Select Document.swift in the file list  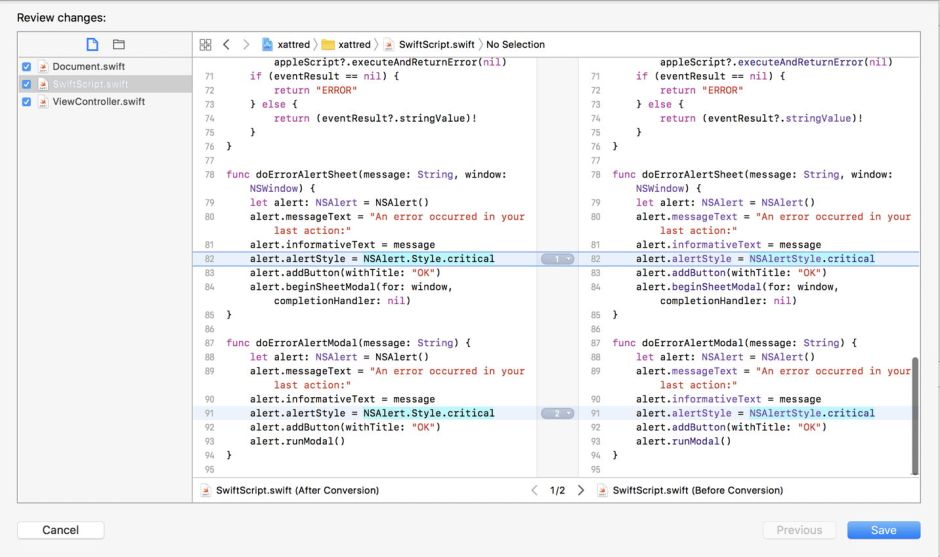89,67
